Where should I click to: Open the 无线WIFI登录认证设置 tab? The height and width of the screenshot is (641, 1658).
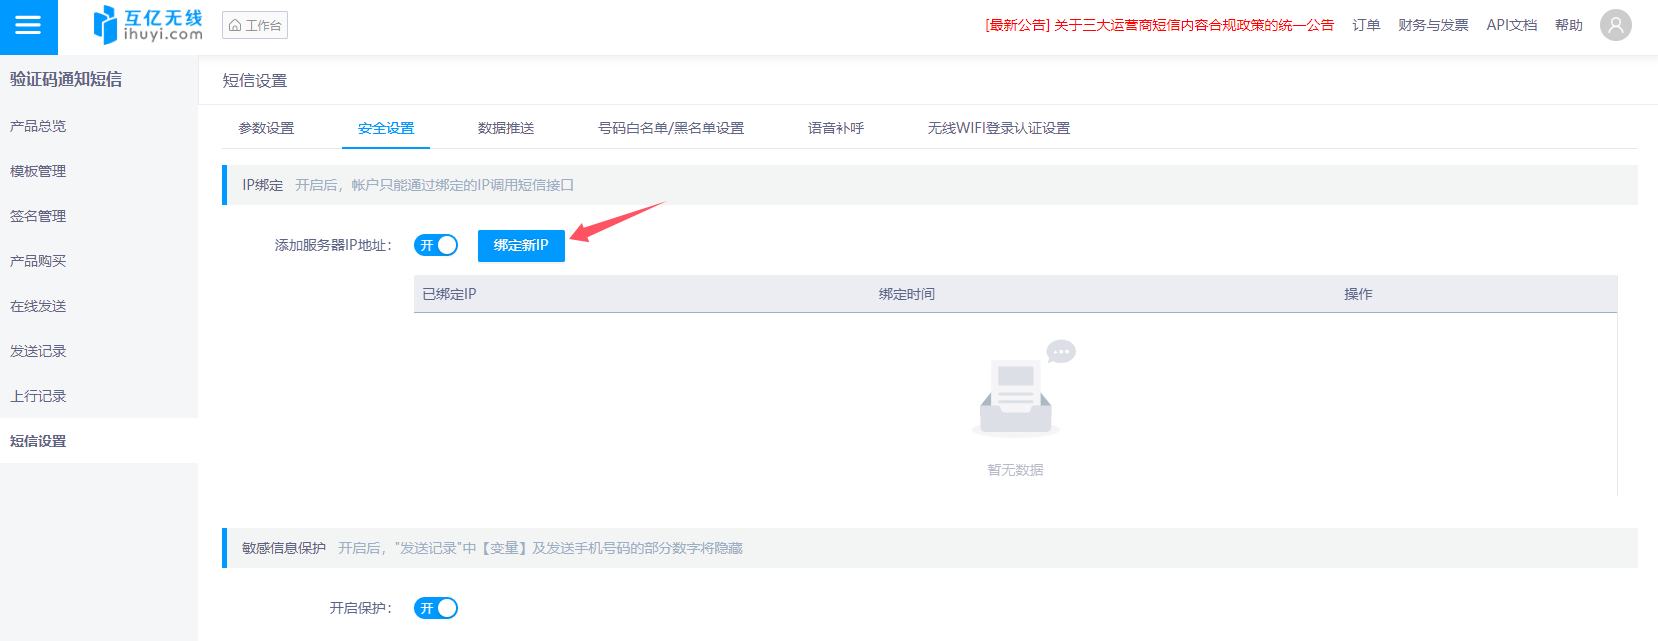[999, 128]
